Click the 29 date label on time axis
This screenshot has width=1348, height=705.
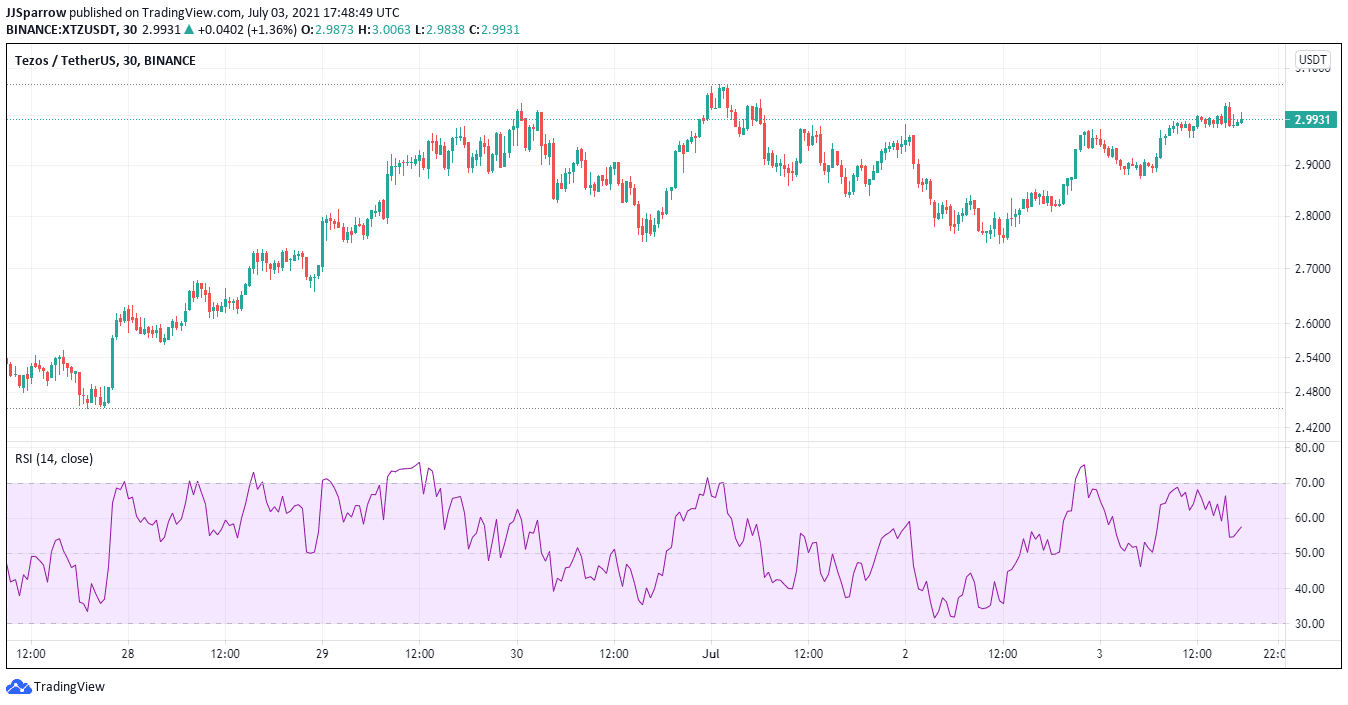click(322, 654)
